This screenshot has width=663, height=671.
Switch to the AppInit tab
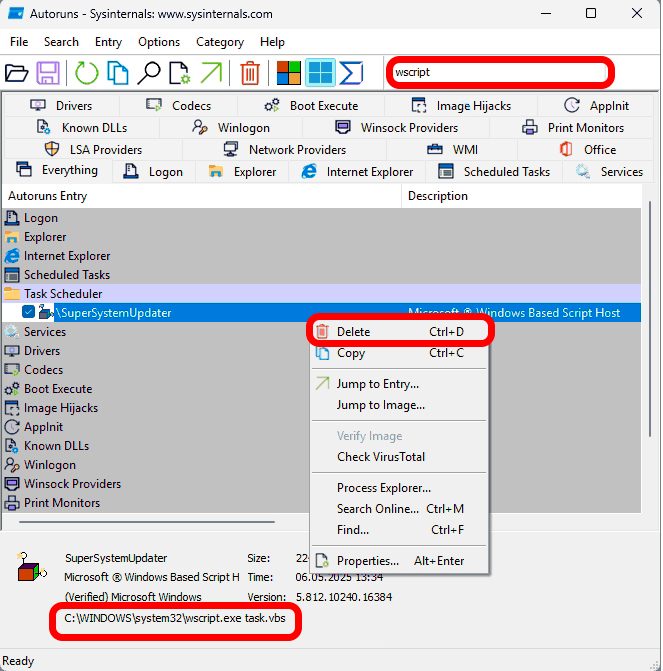596,106
